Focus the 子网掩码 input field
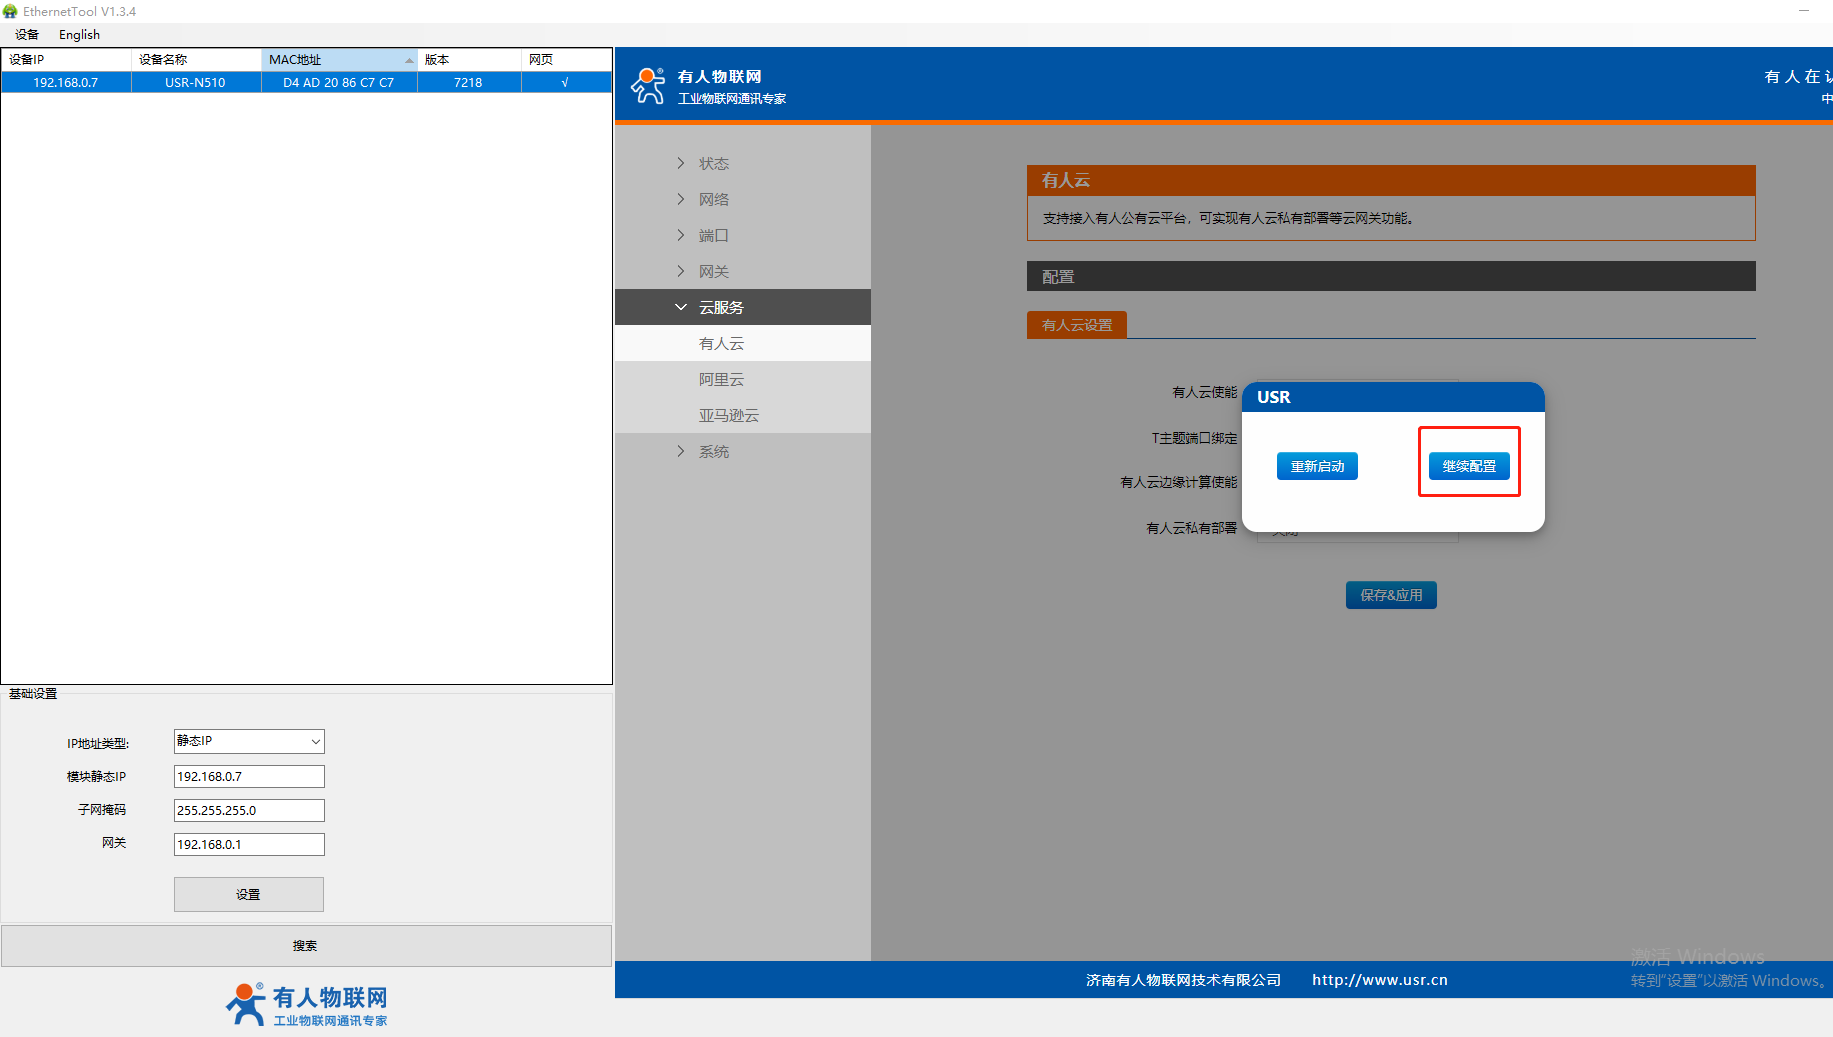 (249, 811)
